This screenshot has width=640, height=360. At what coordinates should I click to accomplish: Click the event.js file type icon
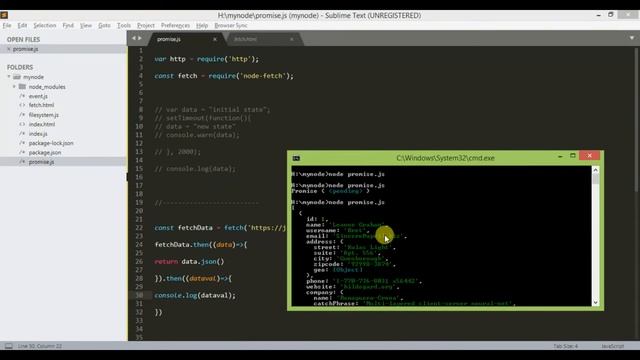22,96
